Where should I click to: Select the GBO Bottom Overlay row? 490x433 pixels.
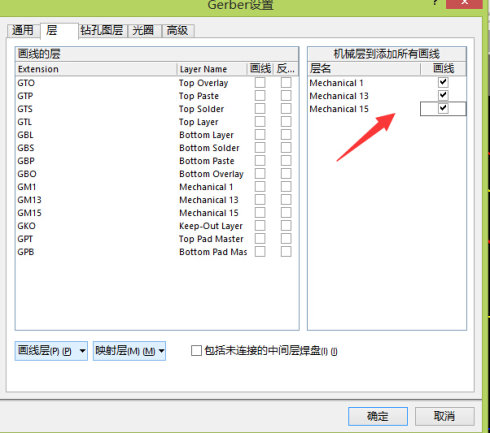click(x=157, y=174)
